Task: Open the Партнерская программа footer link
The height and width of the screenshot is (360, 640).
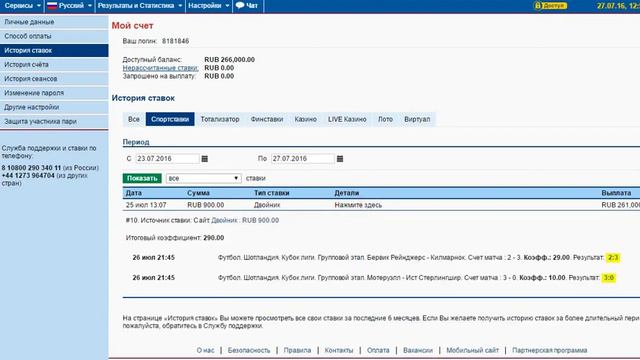Action: (550, 350)
